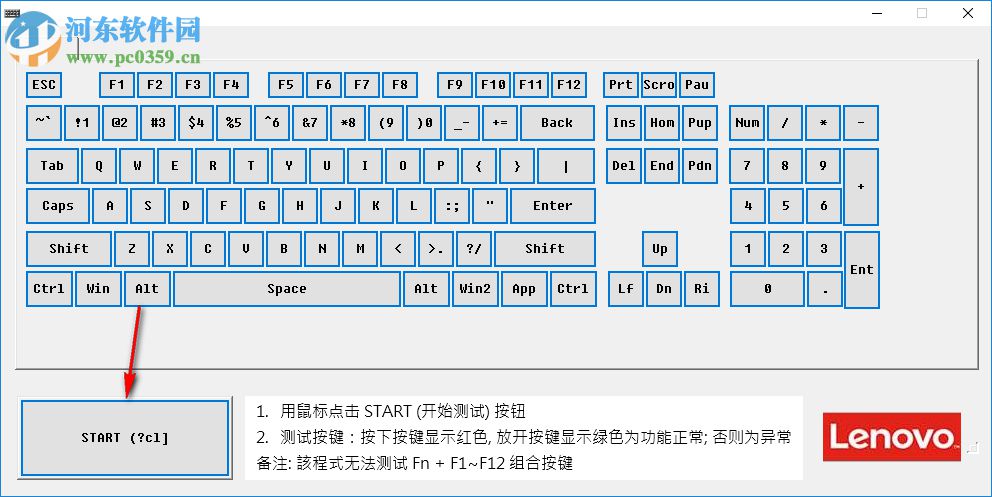Click the Z key button
The height and width of the screenshot is (497, 992).
(132, 248)
